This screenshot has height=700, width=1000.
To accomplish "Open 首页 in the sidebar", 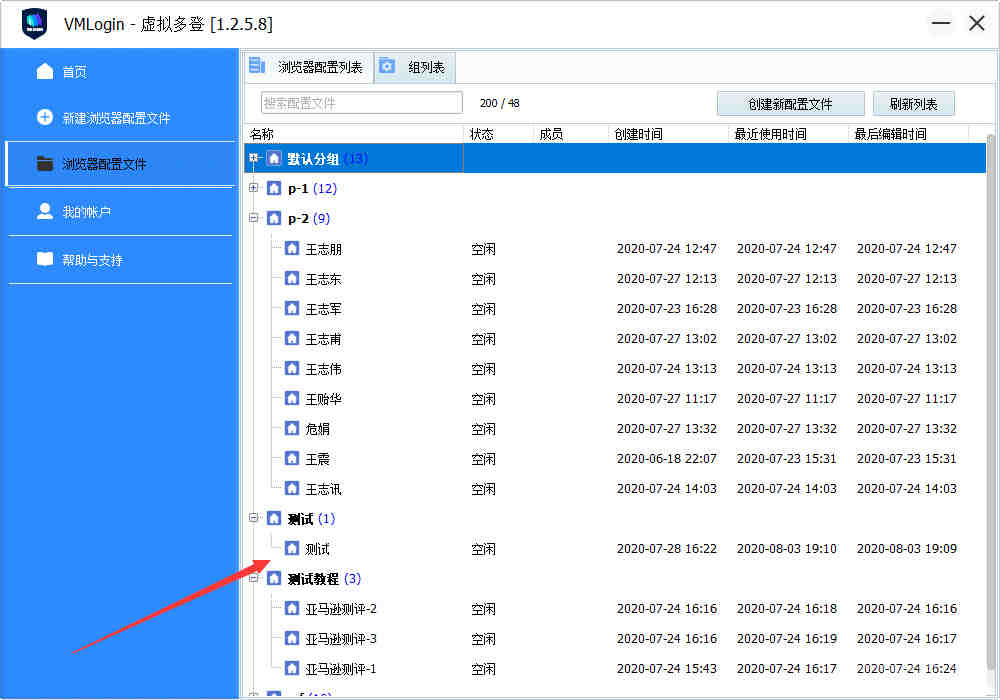I will click(75, 72).
